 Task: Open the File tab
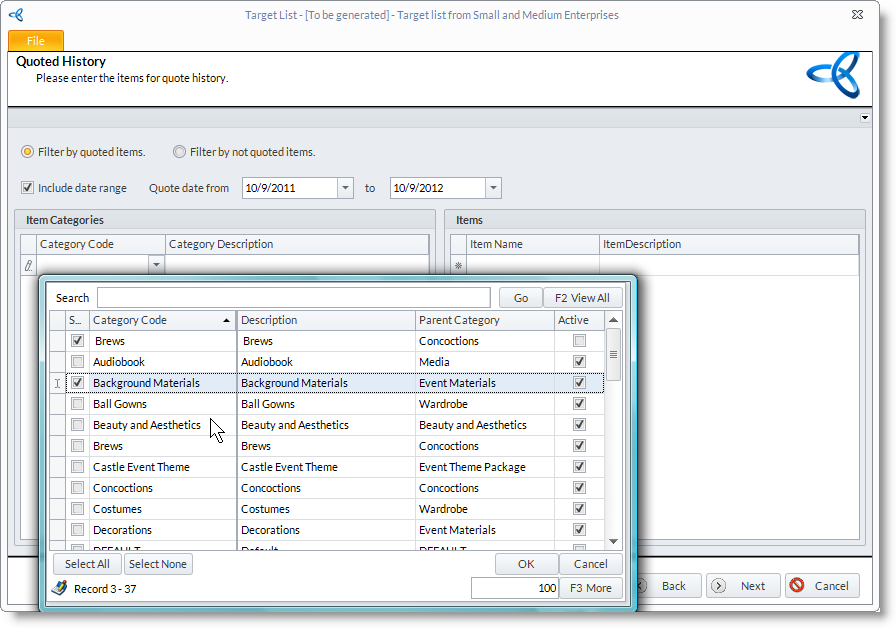point(36,41)
